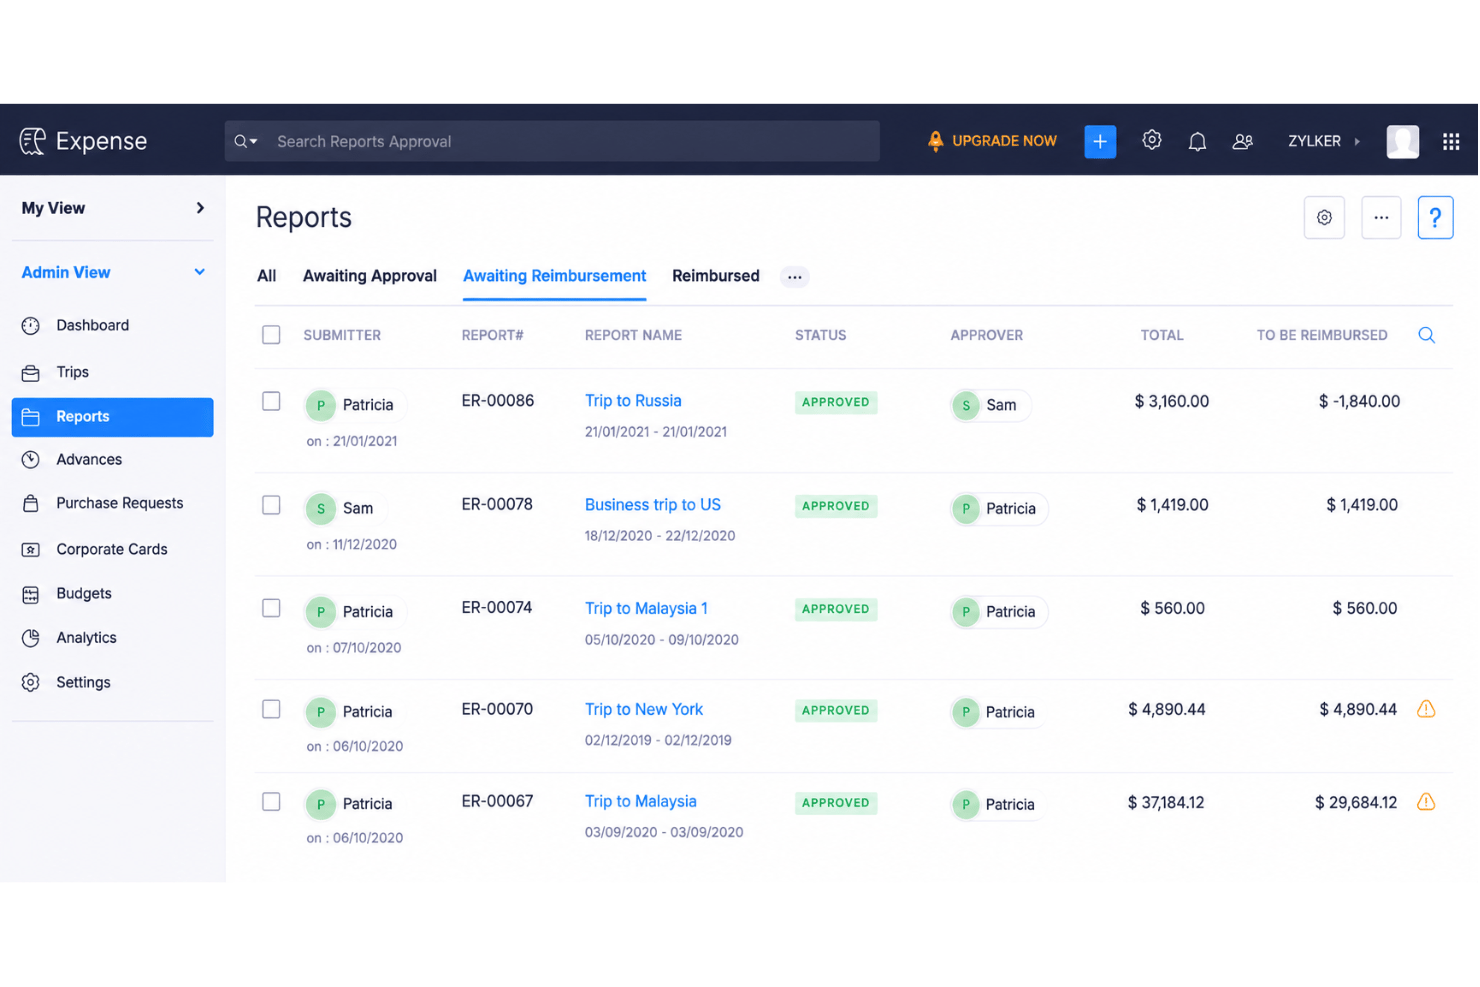The width and height of the screenshot is (1480, 987).
Task: Click the table search magnifier icon
Action: click(x=1427, y=335)
